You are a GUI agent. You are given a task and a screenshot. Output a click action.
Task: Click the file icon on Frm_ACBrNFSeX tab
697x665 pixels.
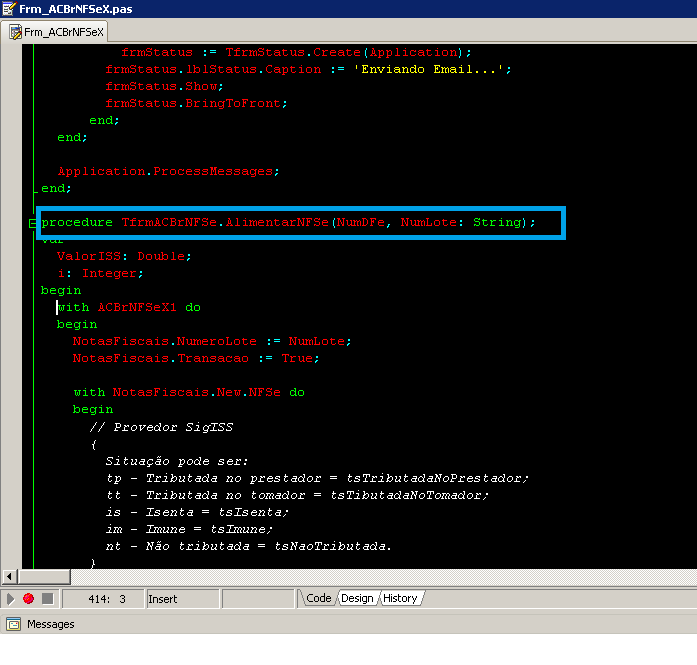(16, 32)
